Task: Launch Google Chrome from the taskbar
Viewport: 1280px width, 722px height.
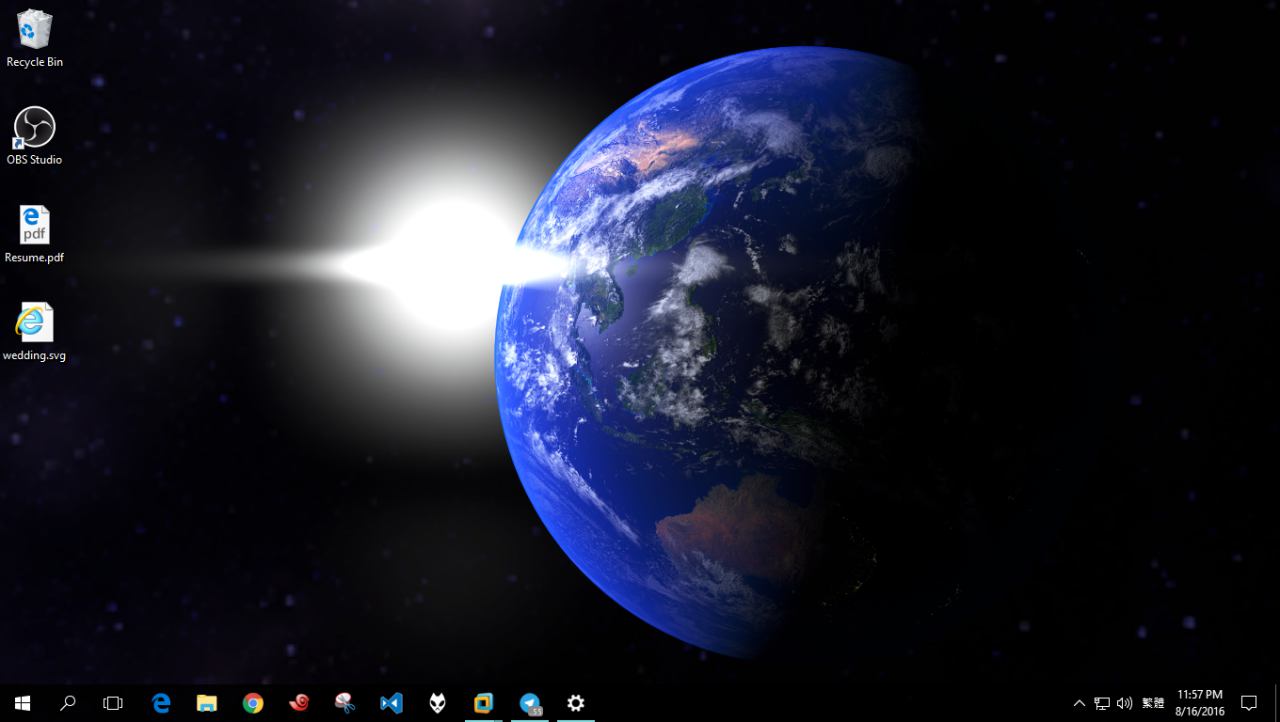Action: 253,703
